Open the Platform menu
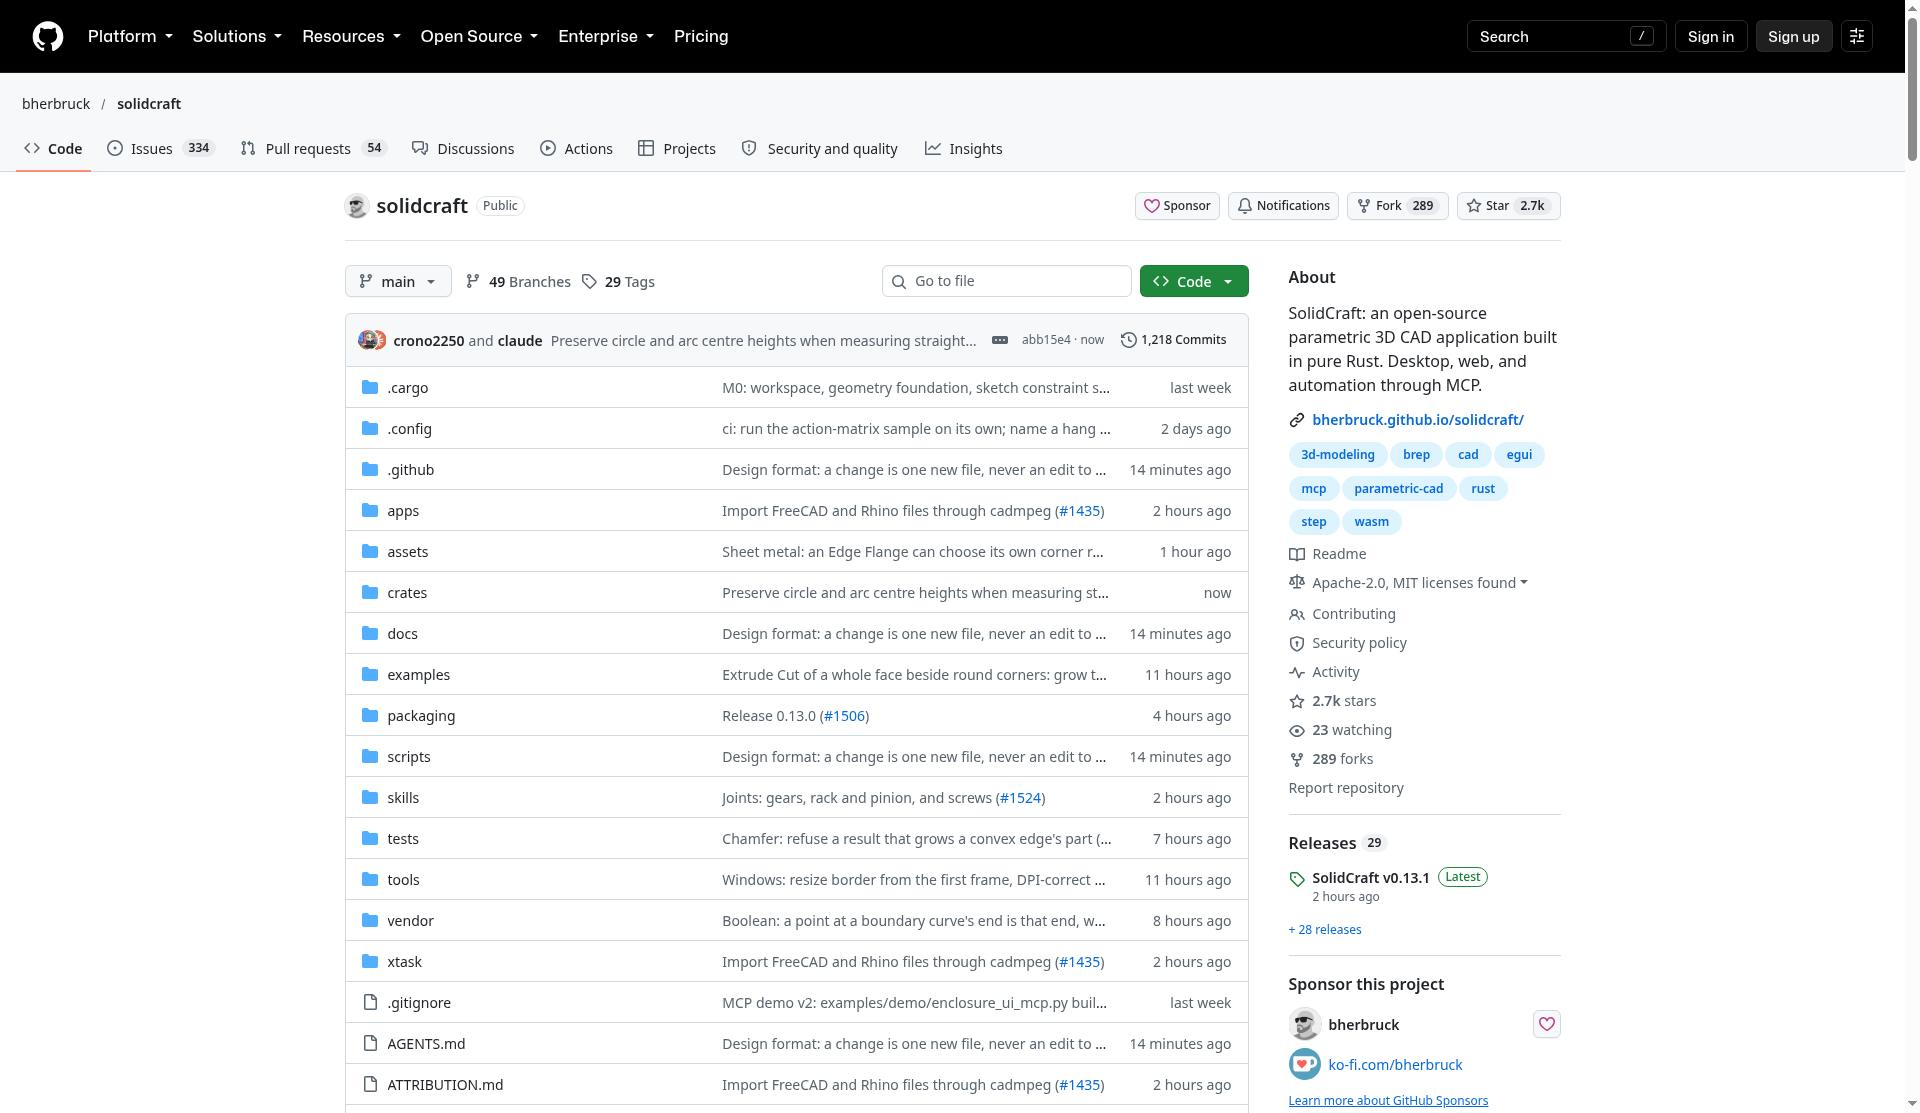Screen dimensions: 1920x1113 130,36
